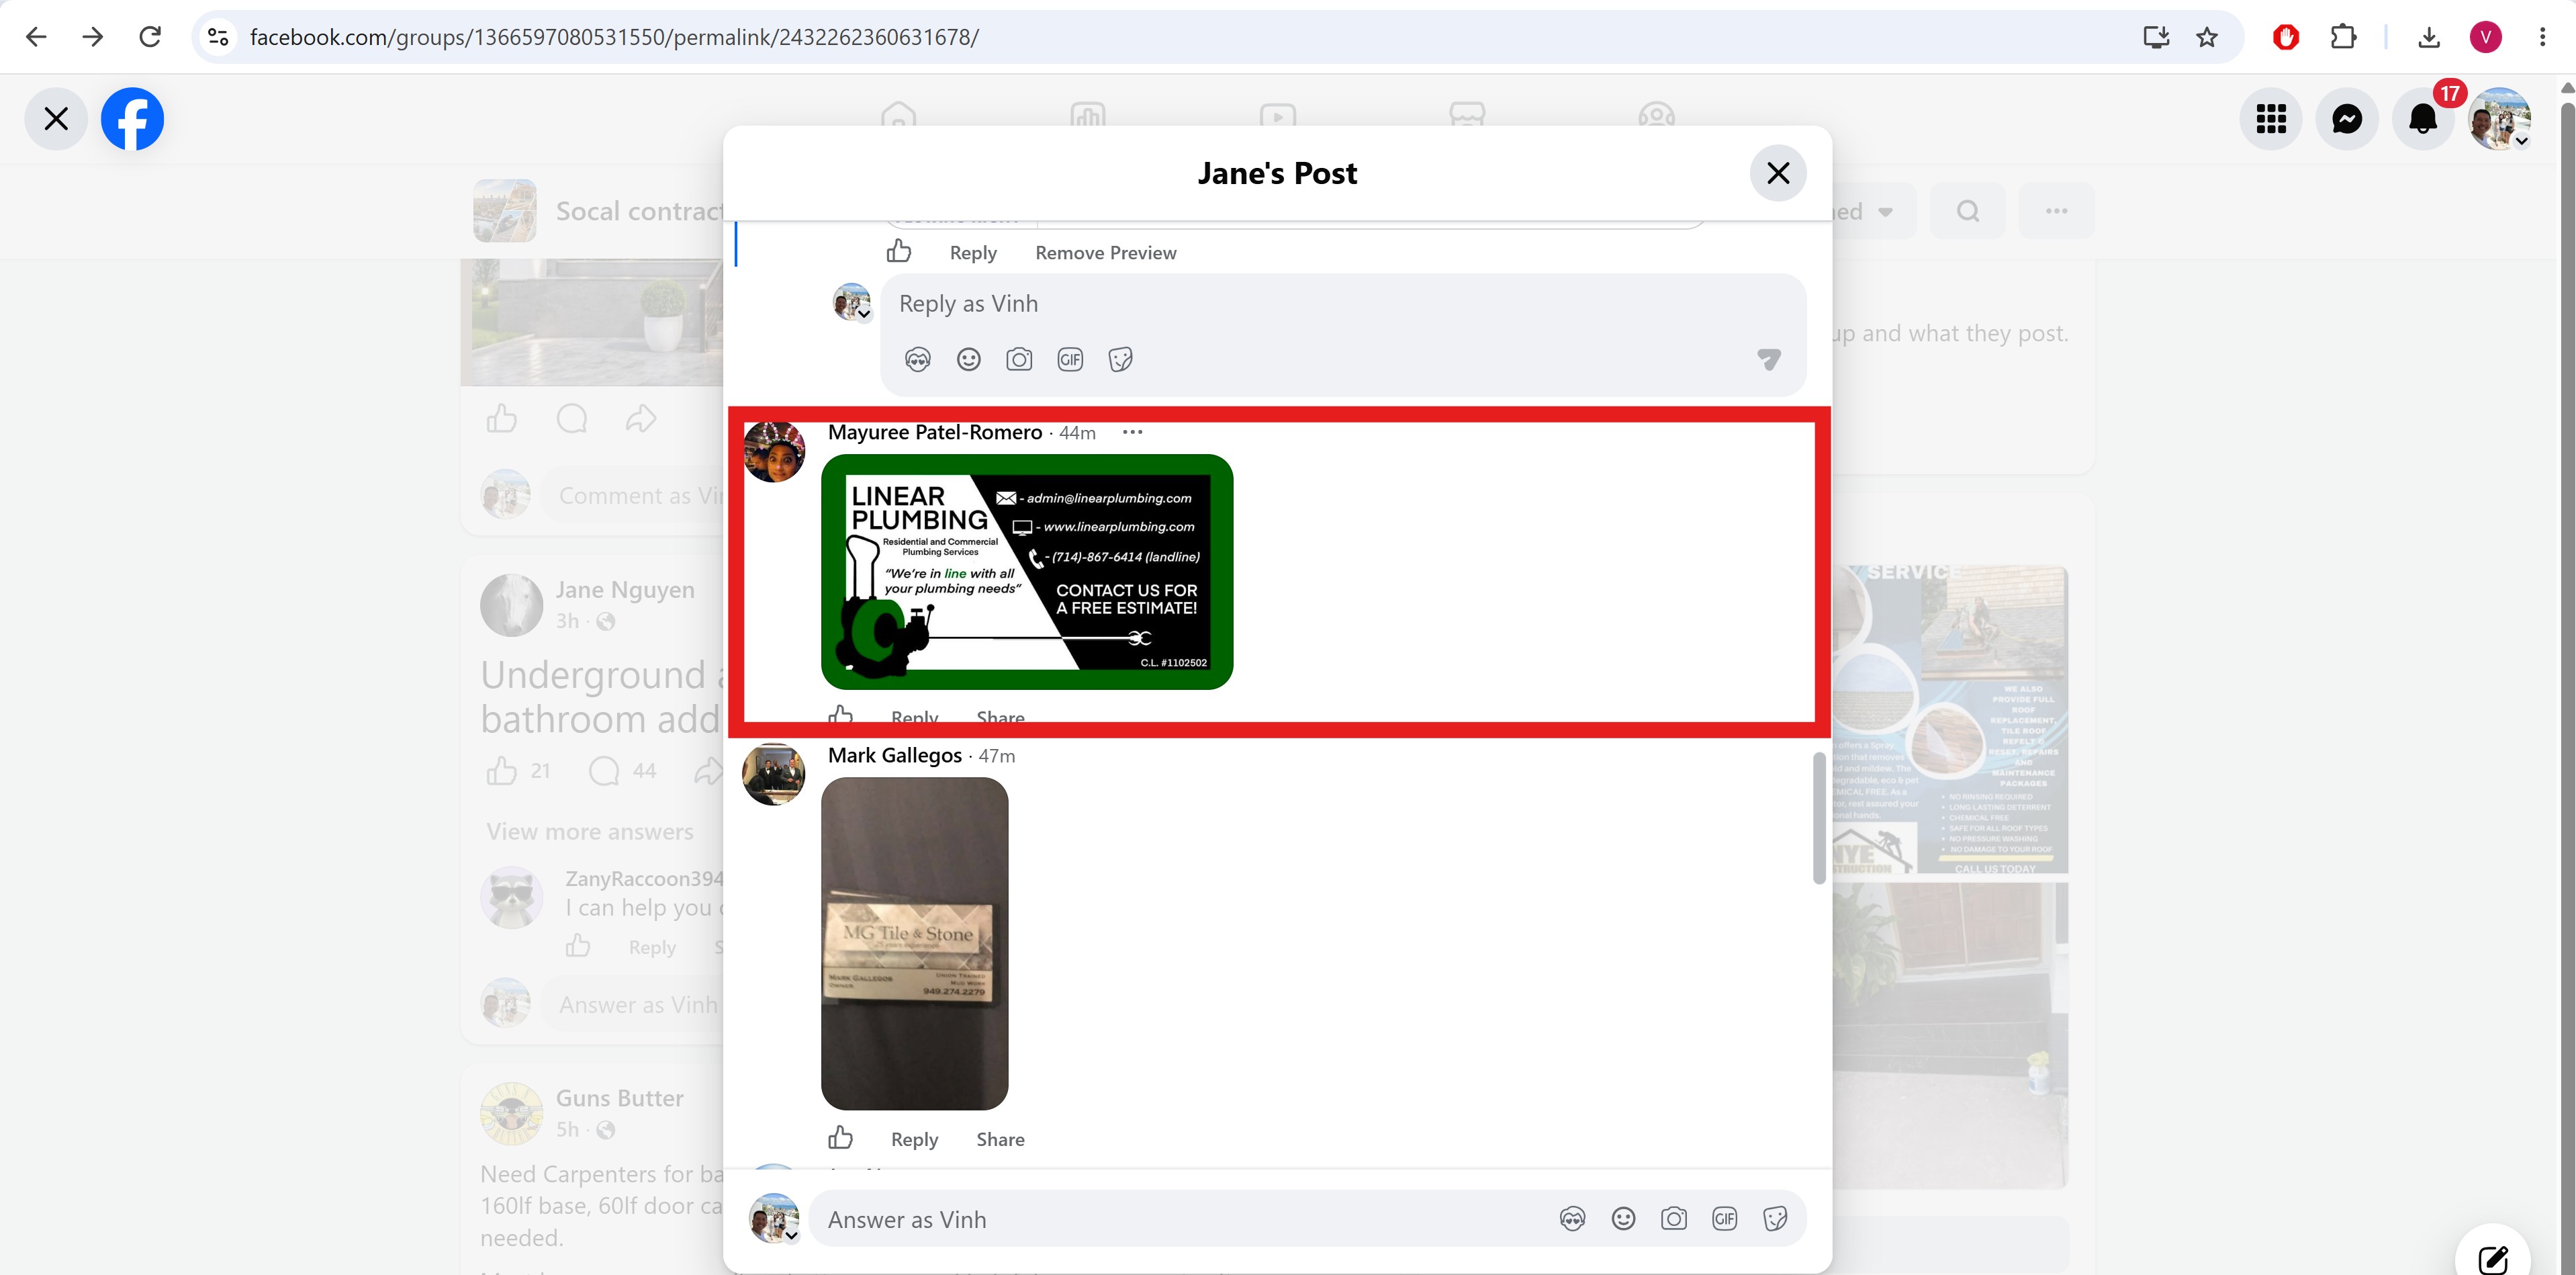
Task: Open the MG Tile & Stone card photo
Action: click(x=914, y=943)
